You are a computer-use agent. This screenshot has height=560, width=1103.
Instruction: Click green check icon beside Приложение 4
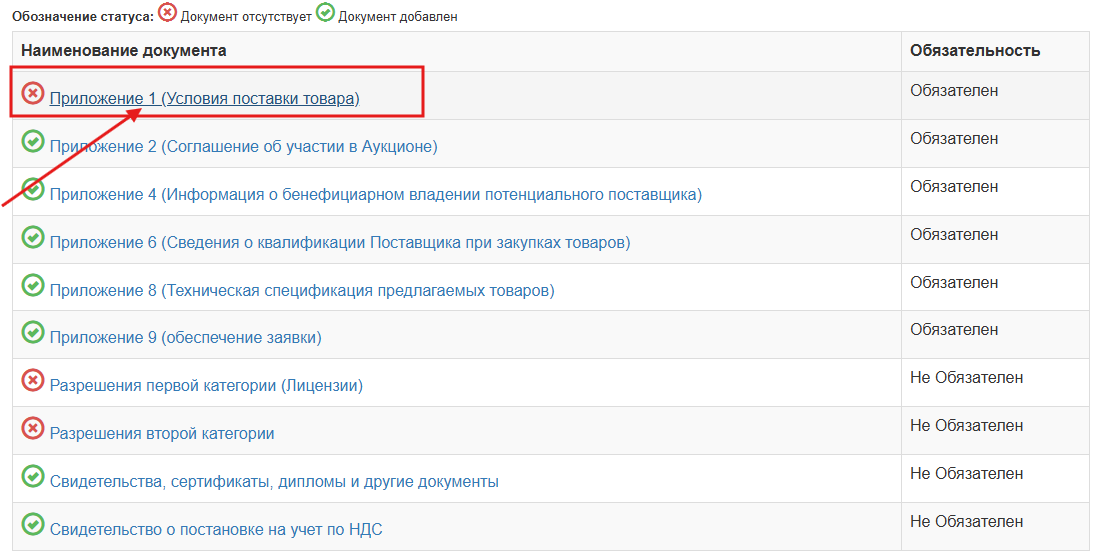(x=32, y=189)
